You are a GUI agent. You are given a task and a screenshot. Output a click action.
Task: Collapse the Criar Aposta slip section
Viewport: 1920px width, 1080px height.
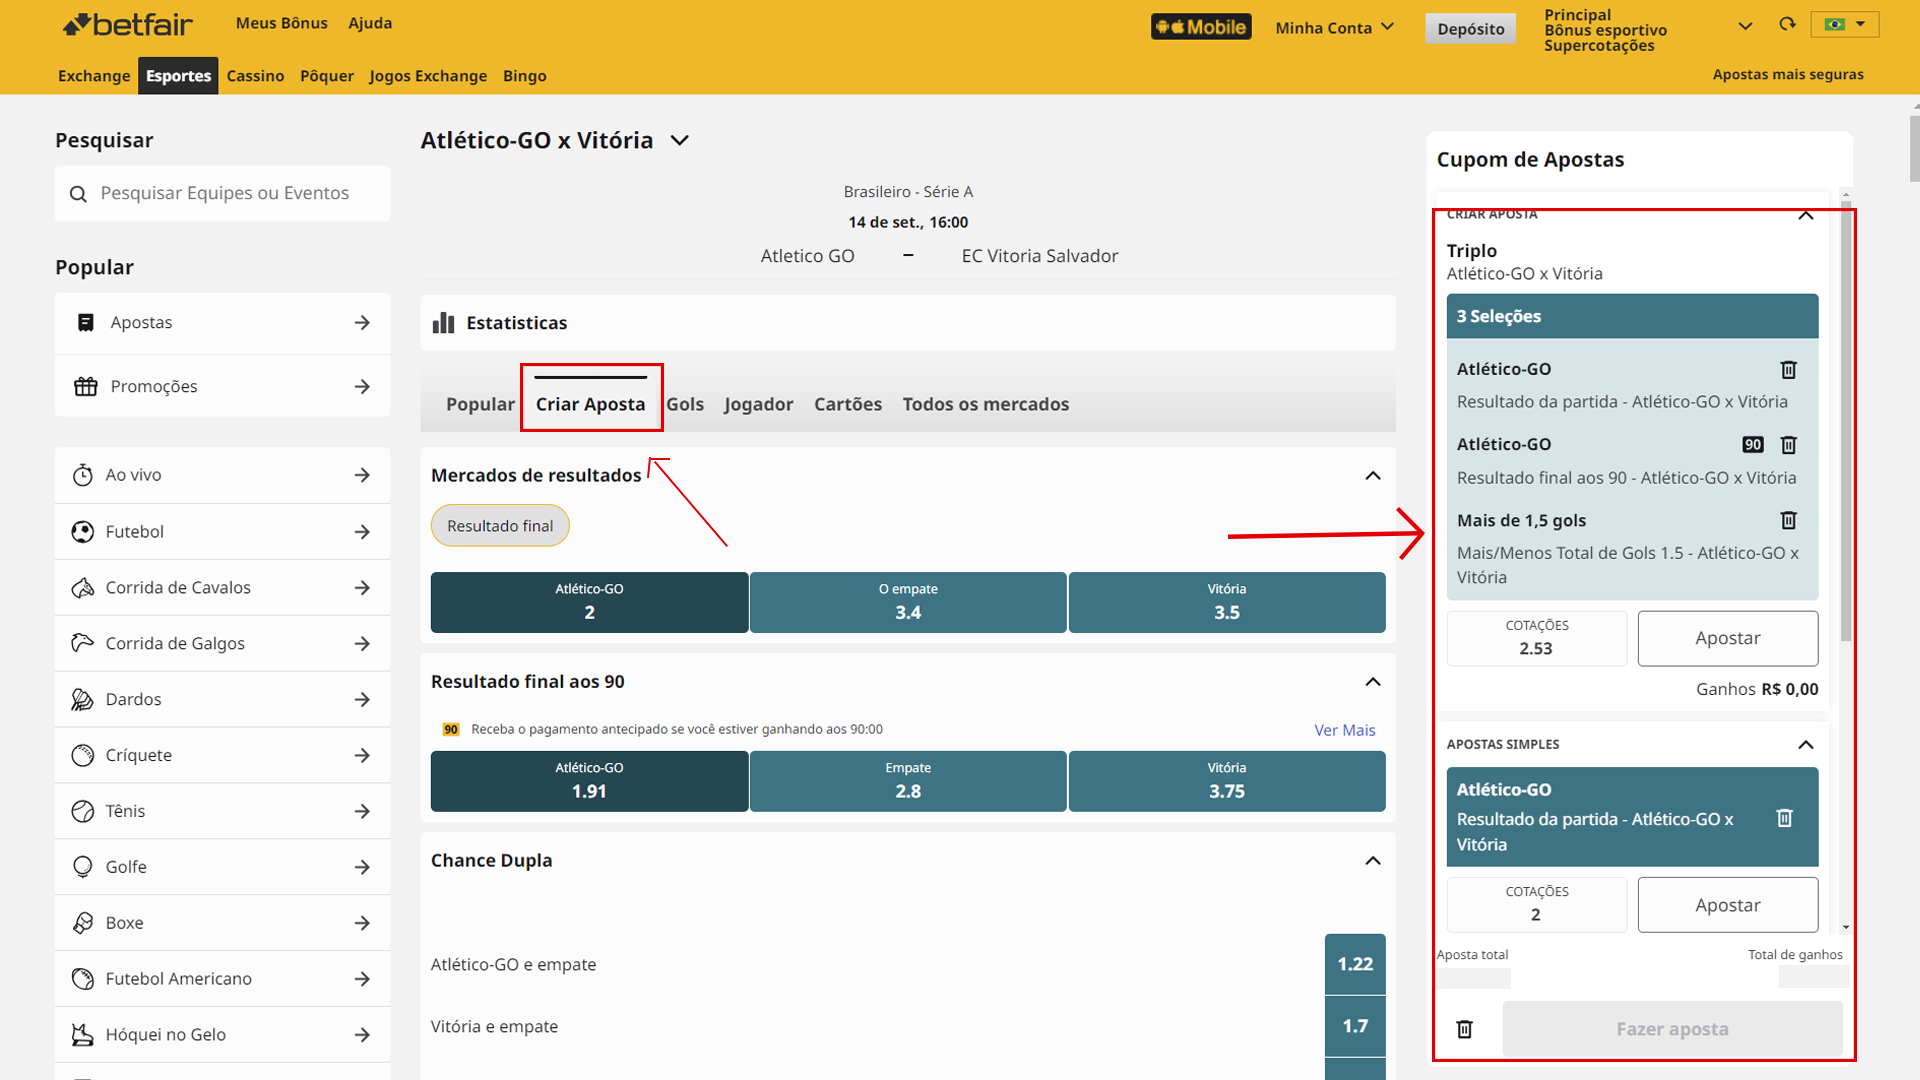pos(1806,215)
